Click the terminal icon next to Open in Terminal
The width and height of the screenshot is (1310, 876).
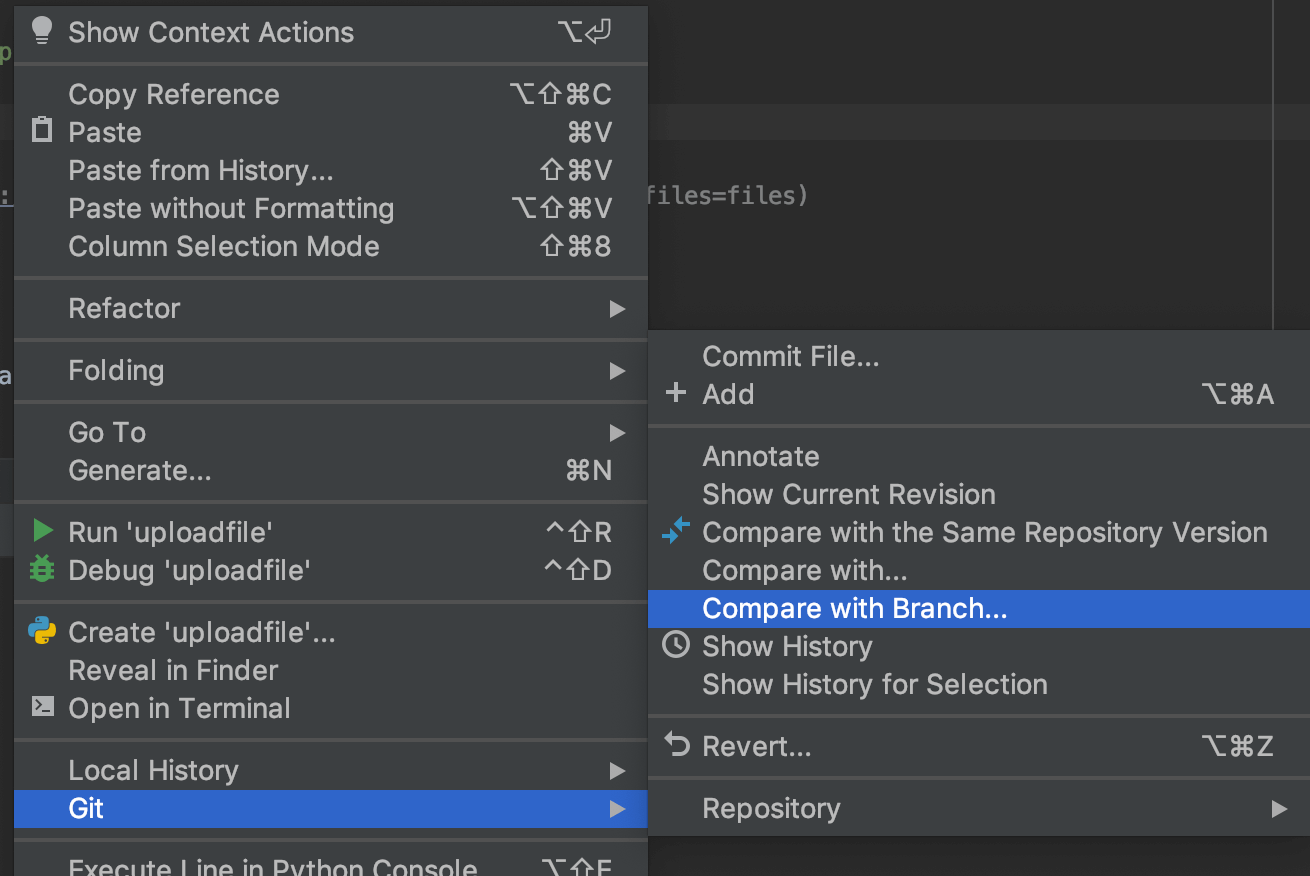42,707
